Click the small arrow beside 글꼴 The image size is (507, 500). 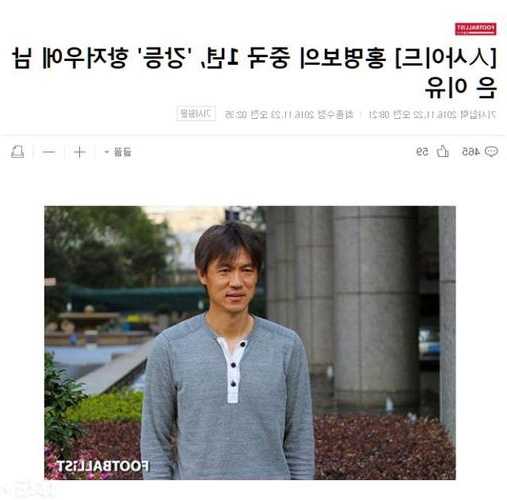click(107, 152)
